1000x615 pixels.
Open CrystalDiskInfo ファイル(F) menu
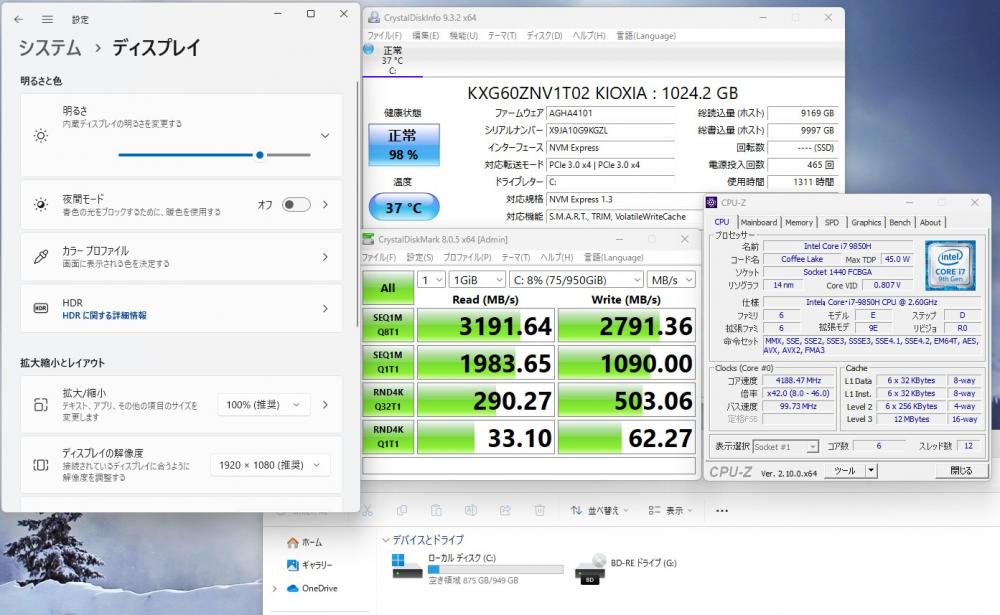click(384, 36)
